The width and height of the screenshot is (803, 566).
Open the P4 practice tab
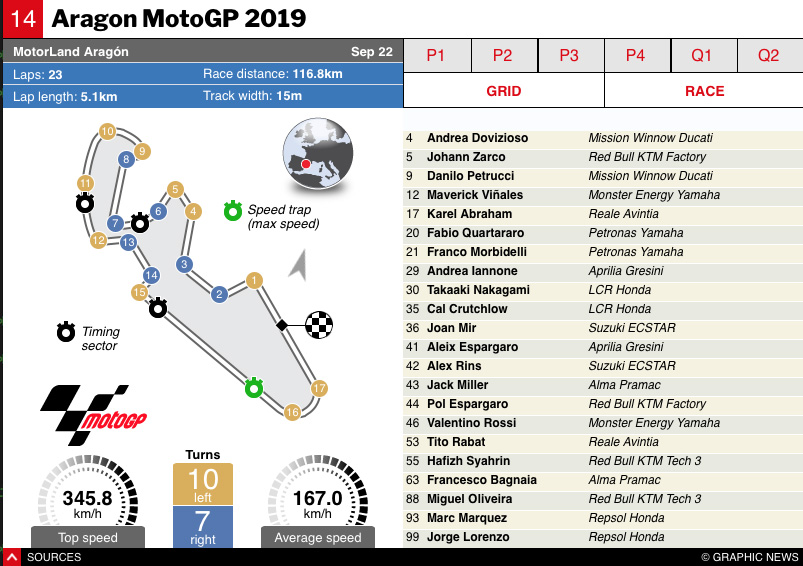click(x=635, y=56)
